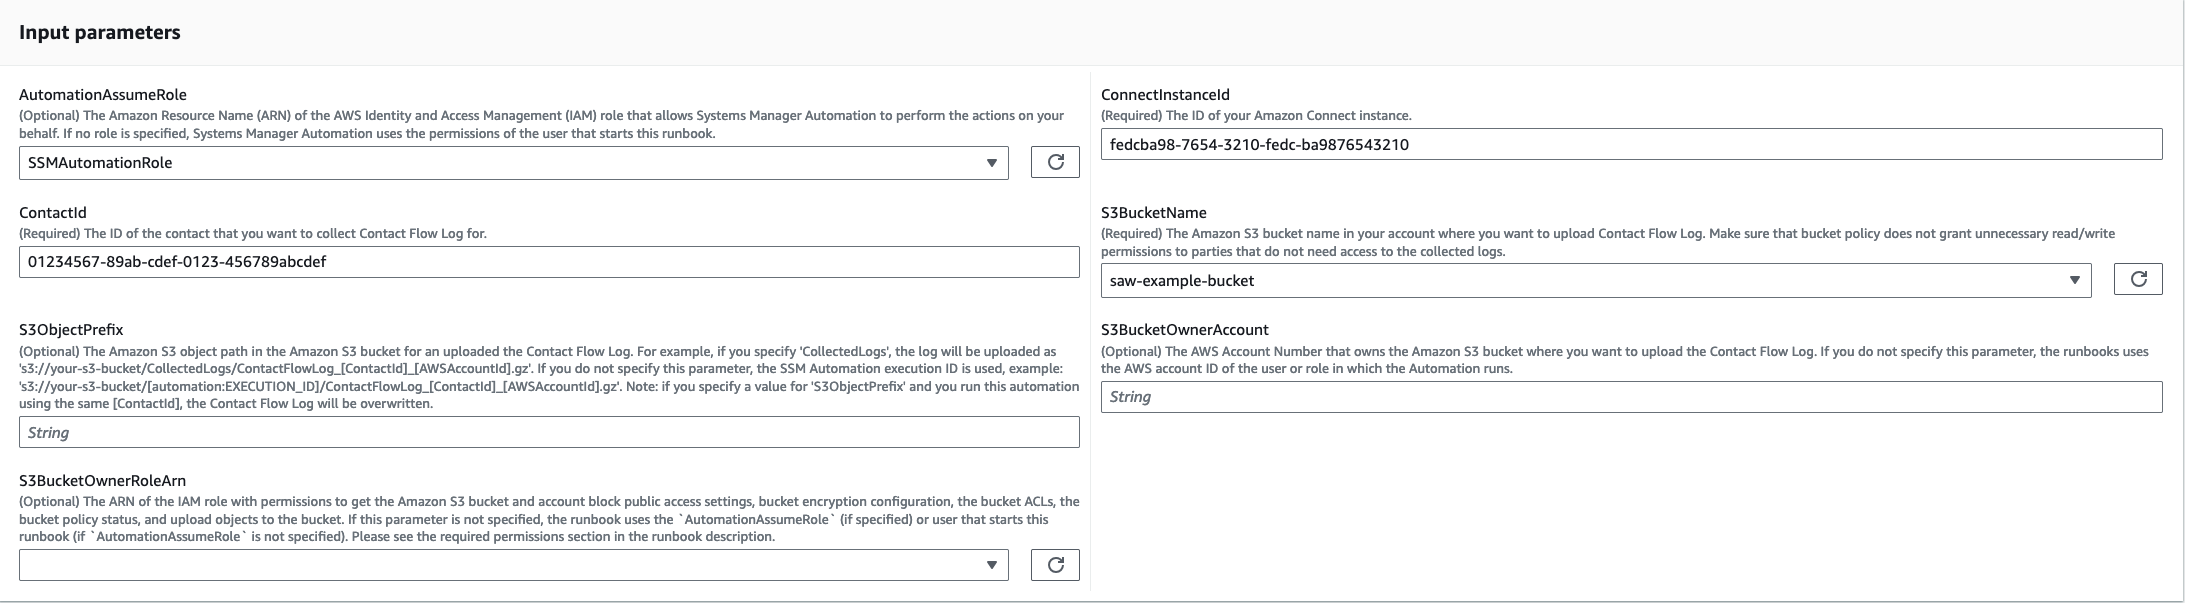The image size is (2185, 603).
Task: Refresh the AutomationAssumeRole list
Action: pos(1055,162)
